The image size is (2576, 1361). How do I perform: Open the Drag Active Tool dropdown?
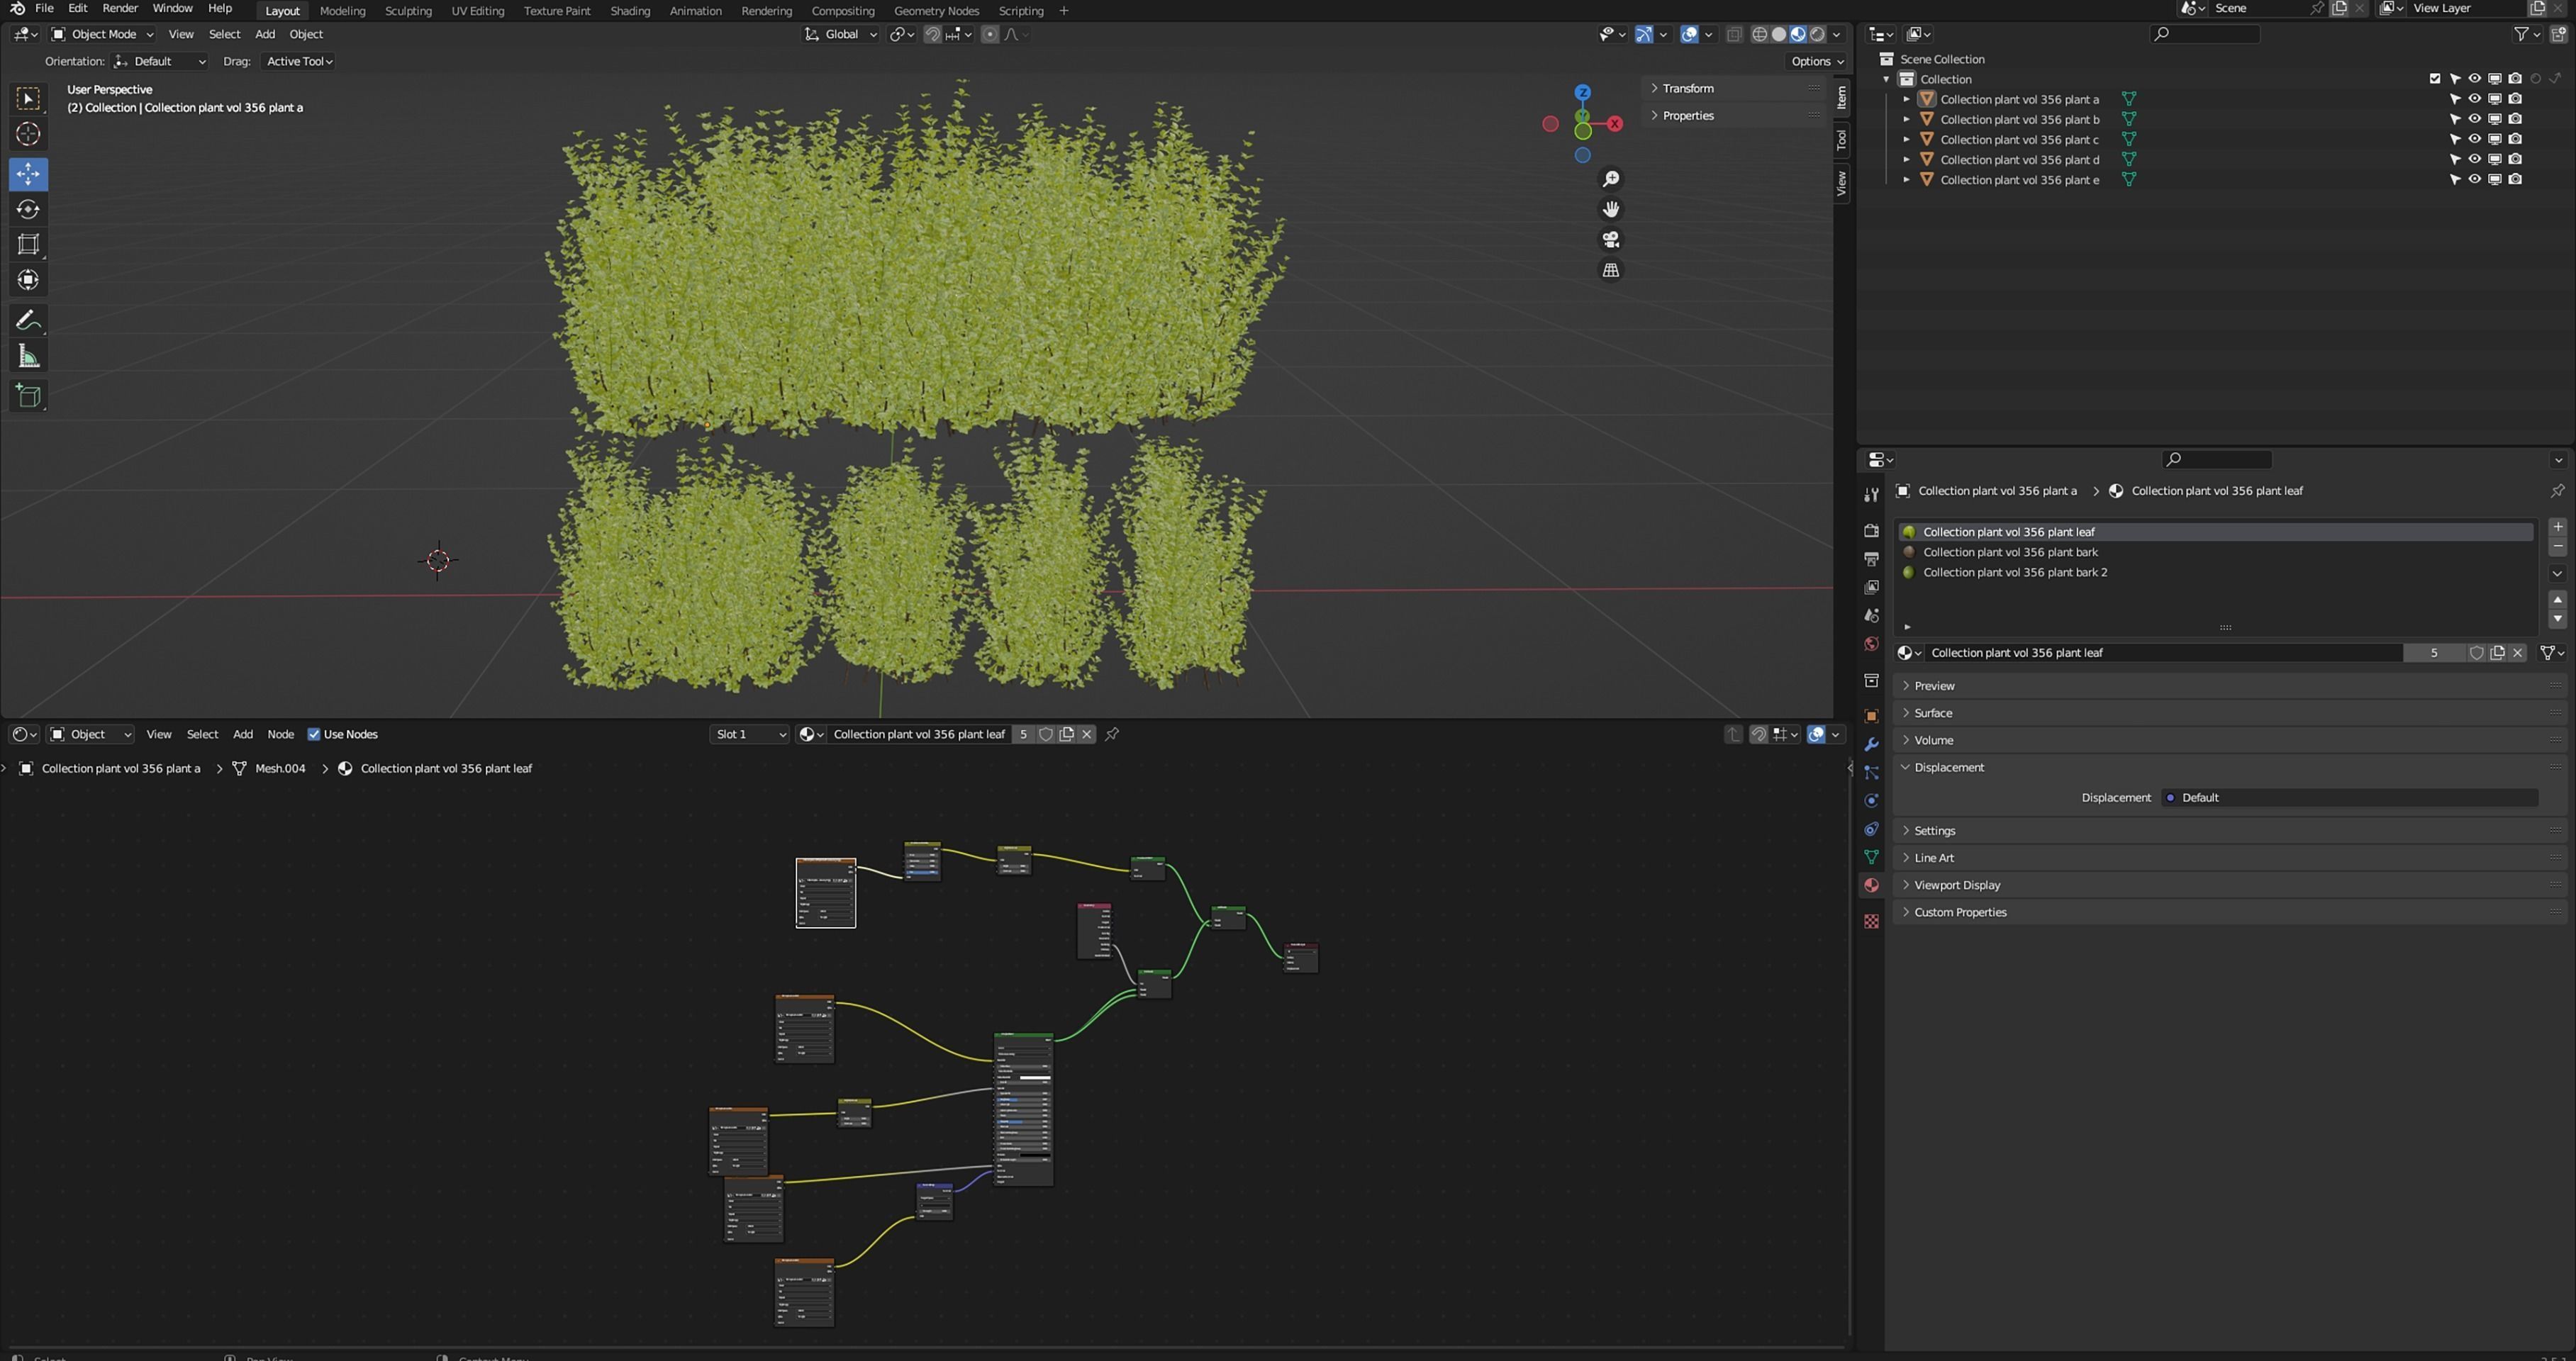298,61
